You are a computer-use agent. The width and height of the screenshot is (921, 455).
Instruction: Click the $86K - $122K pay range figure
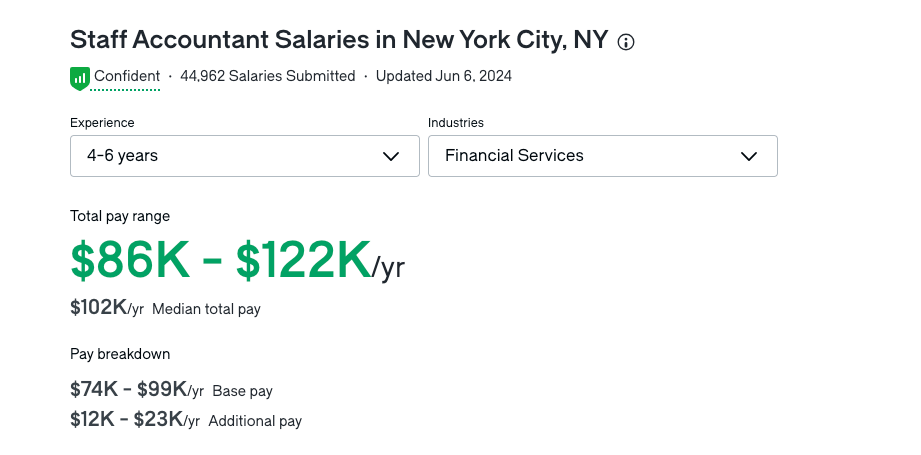pos(220,260)
